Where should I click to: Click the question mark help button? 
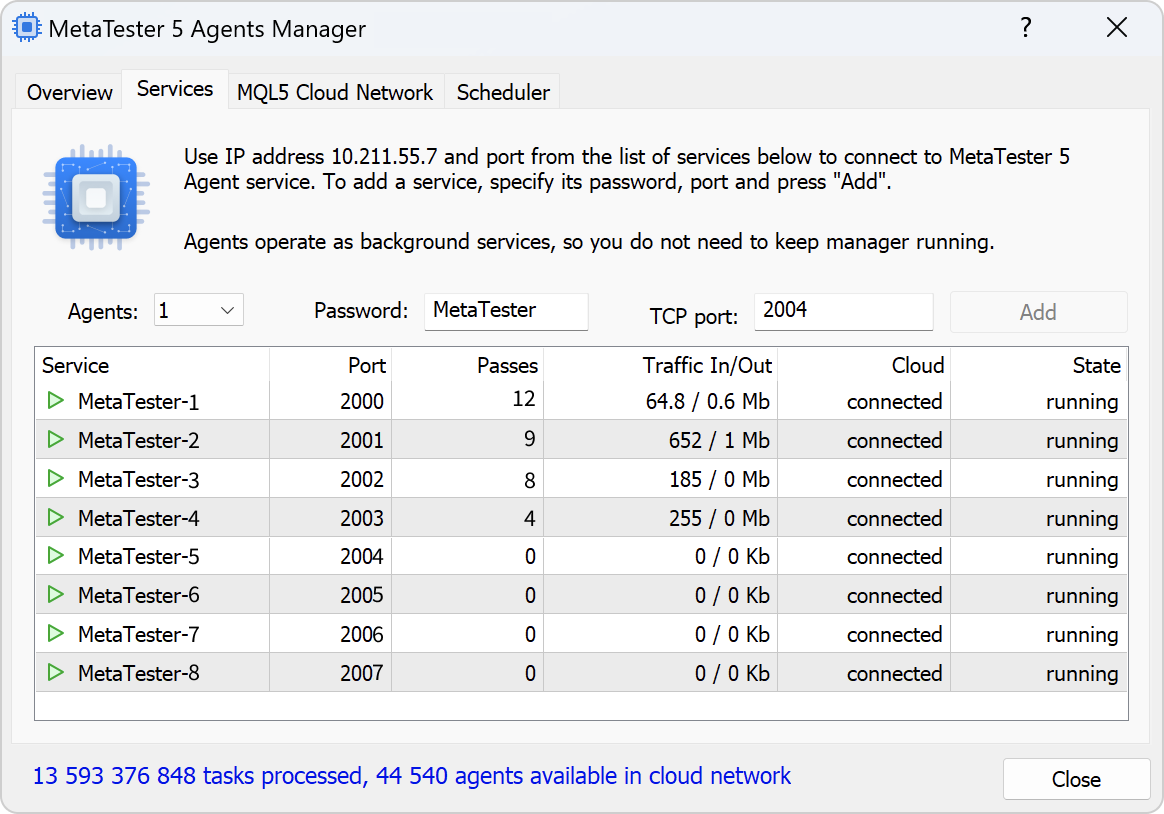1026,27
